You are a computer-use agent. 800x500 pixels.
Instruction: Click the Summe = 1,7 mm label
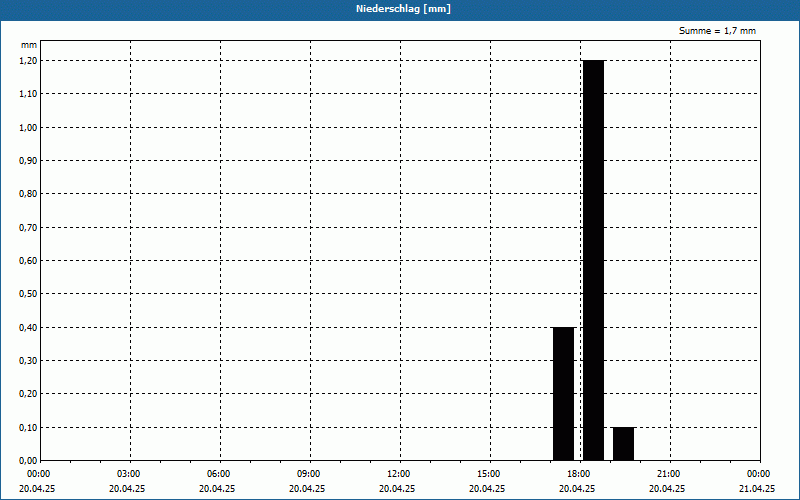[x=717, y=31]
